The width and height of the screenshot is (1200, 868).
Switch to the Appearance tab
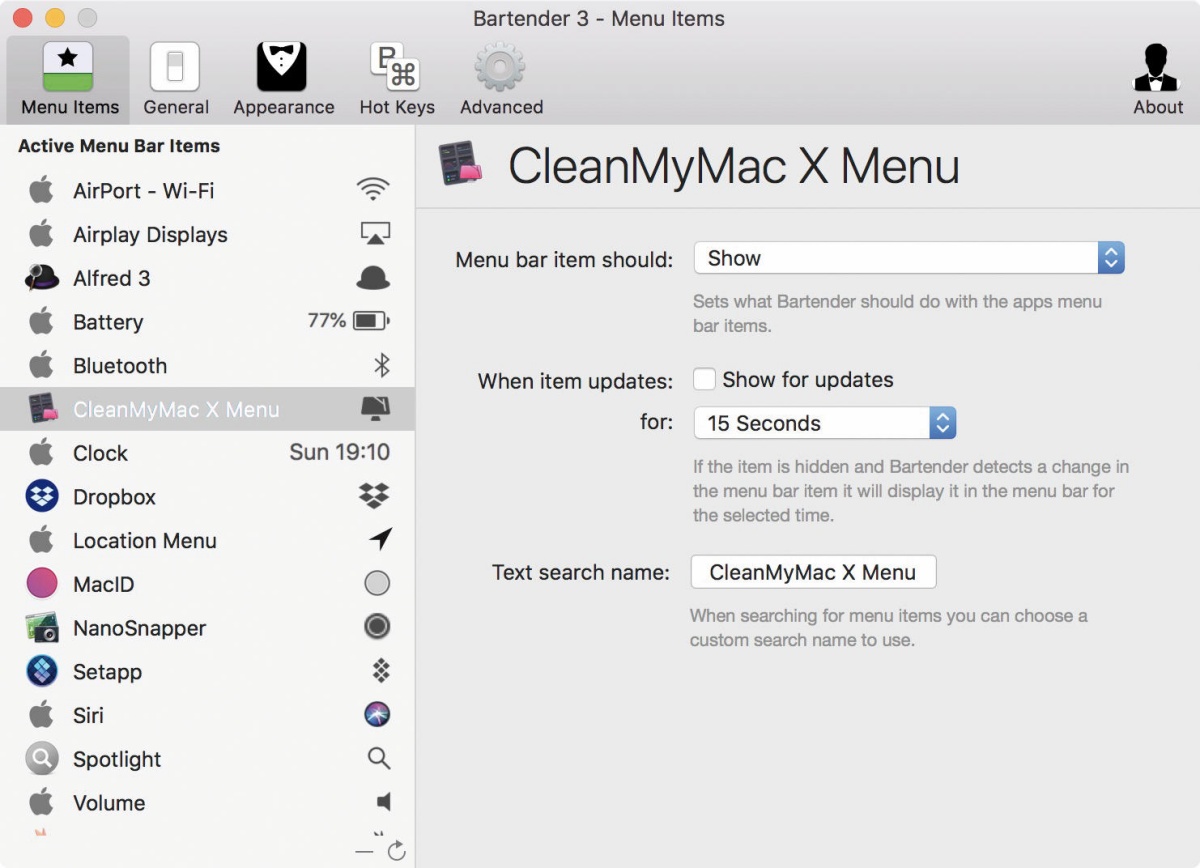pos(283,80)
